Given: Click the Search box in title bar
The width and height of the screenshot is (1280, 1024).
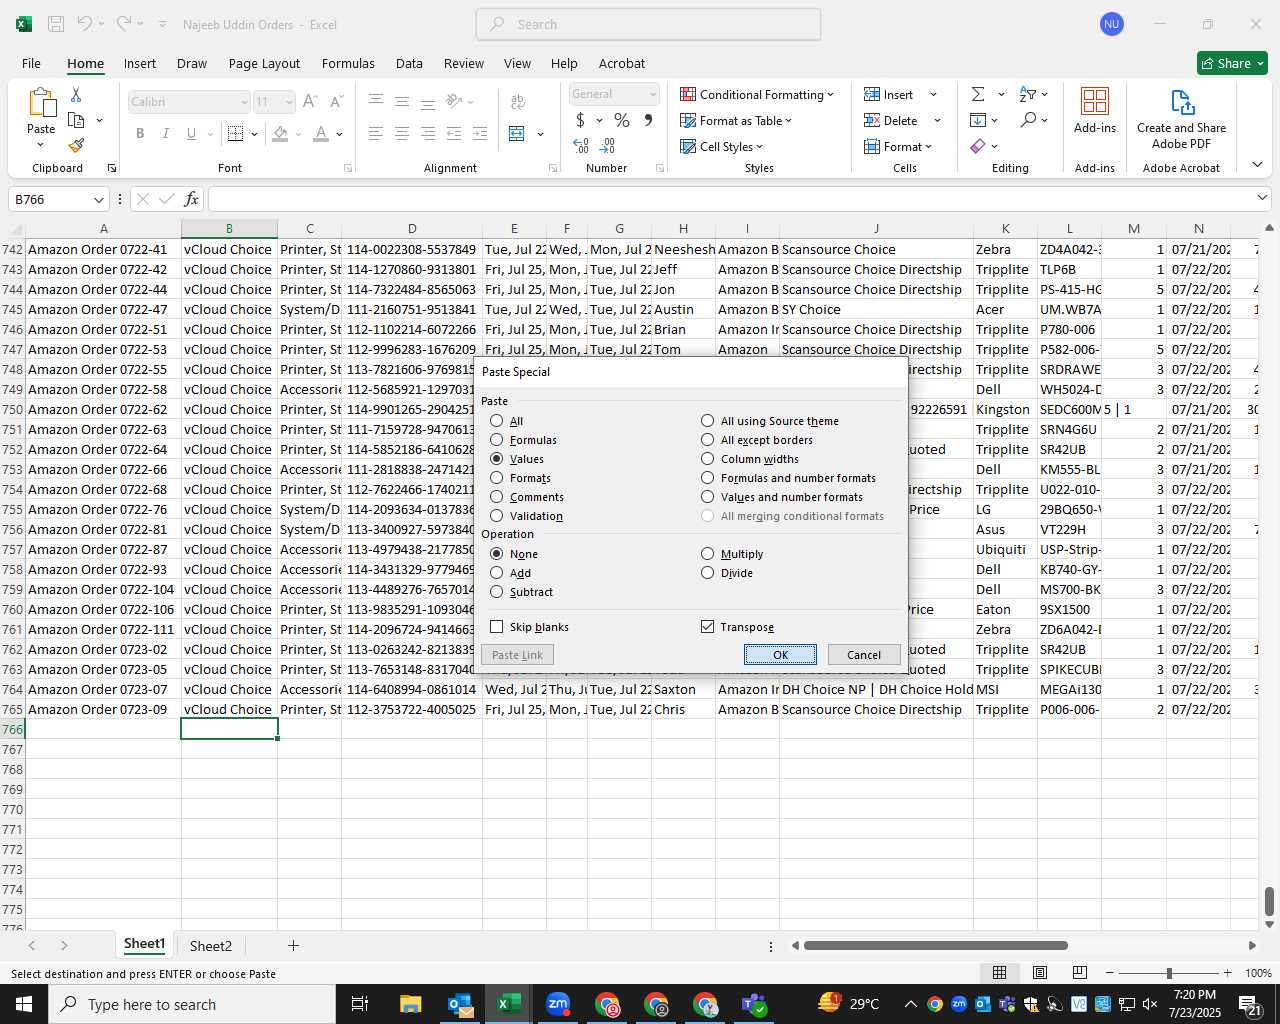Looking at the screenshot, I should (x=648, y=24).
